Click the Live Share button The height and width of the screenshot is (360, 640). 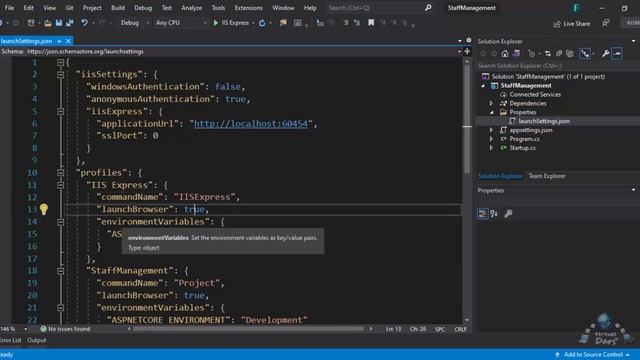tap(571, 24)
